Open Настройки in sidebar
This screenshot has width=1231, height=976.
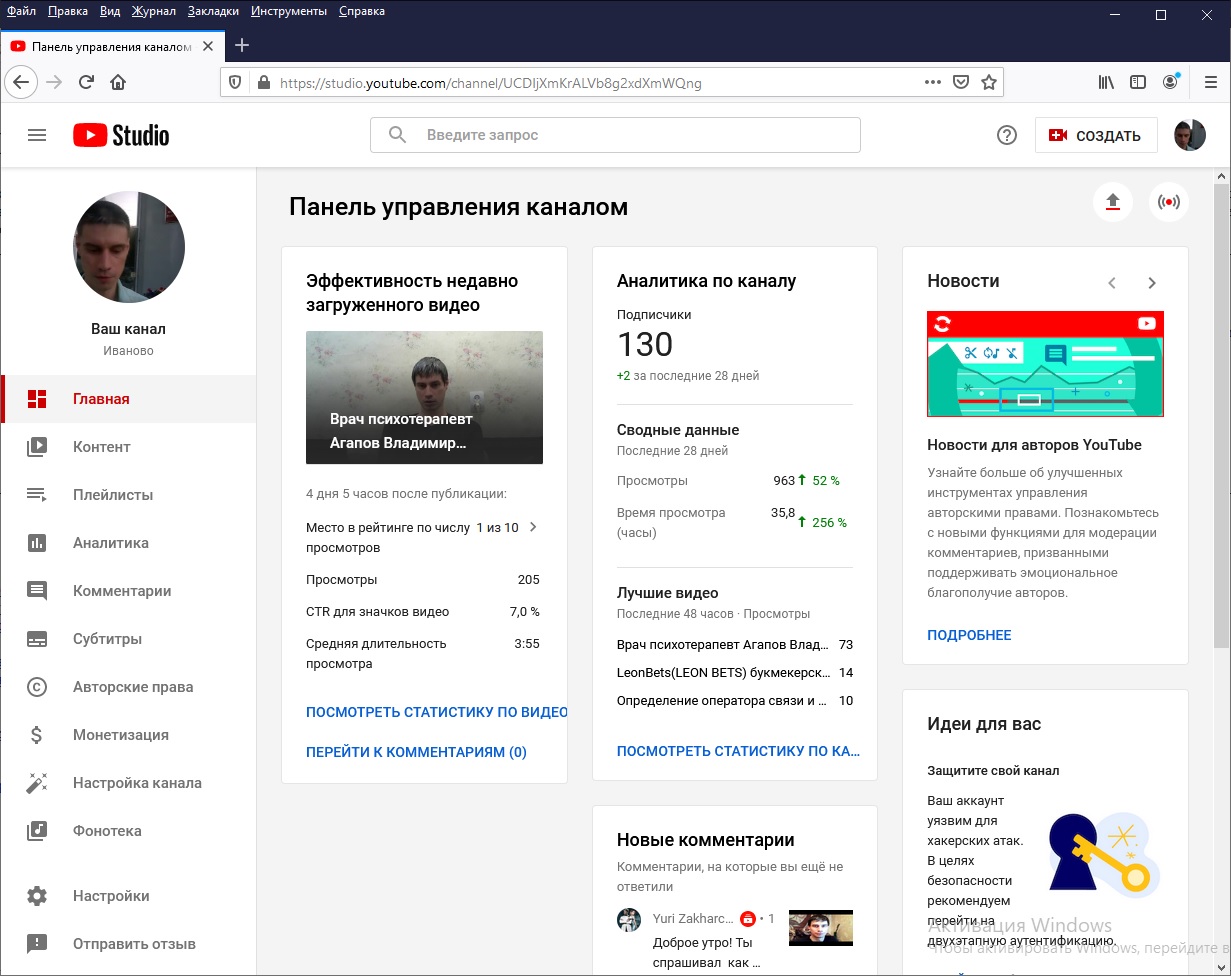pyautogui.click(x=128, y=896)
